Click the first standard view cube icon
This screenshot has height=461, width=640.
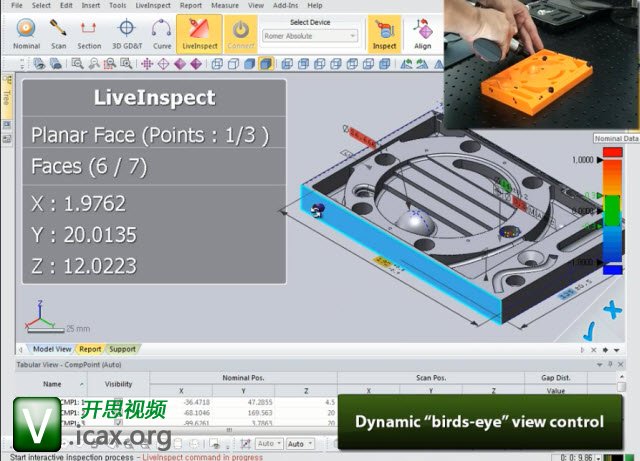click(287, 64)
